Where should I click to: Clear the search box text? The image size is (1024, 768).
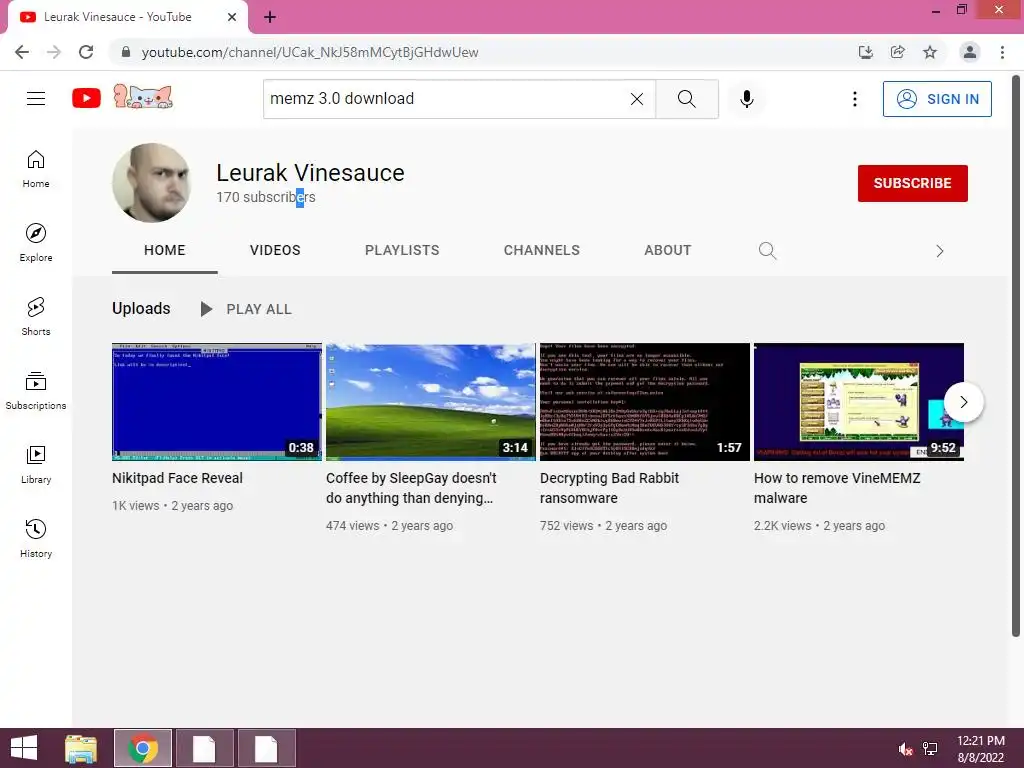pyautogui.click(x=637, y=99)
